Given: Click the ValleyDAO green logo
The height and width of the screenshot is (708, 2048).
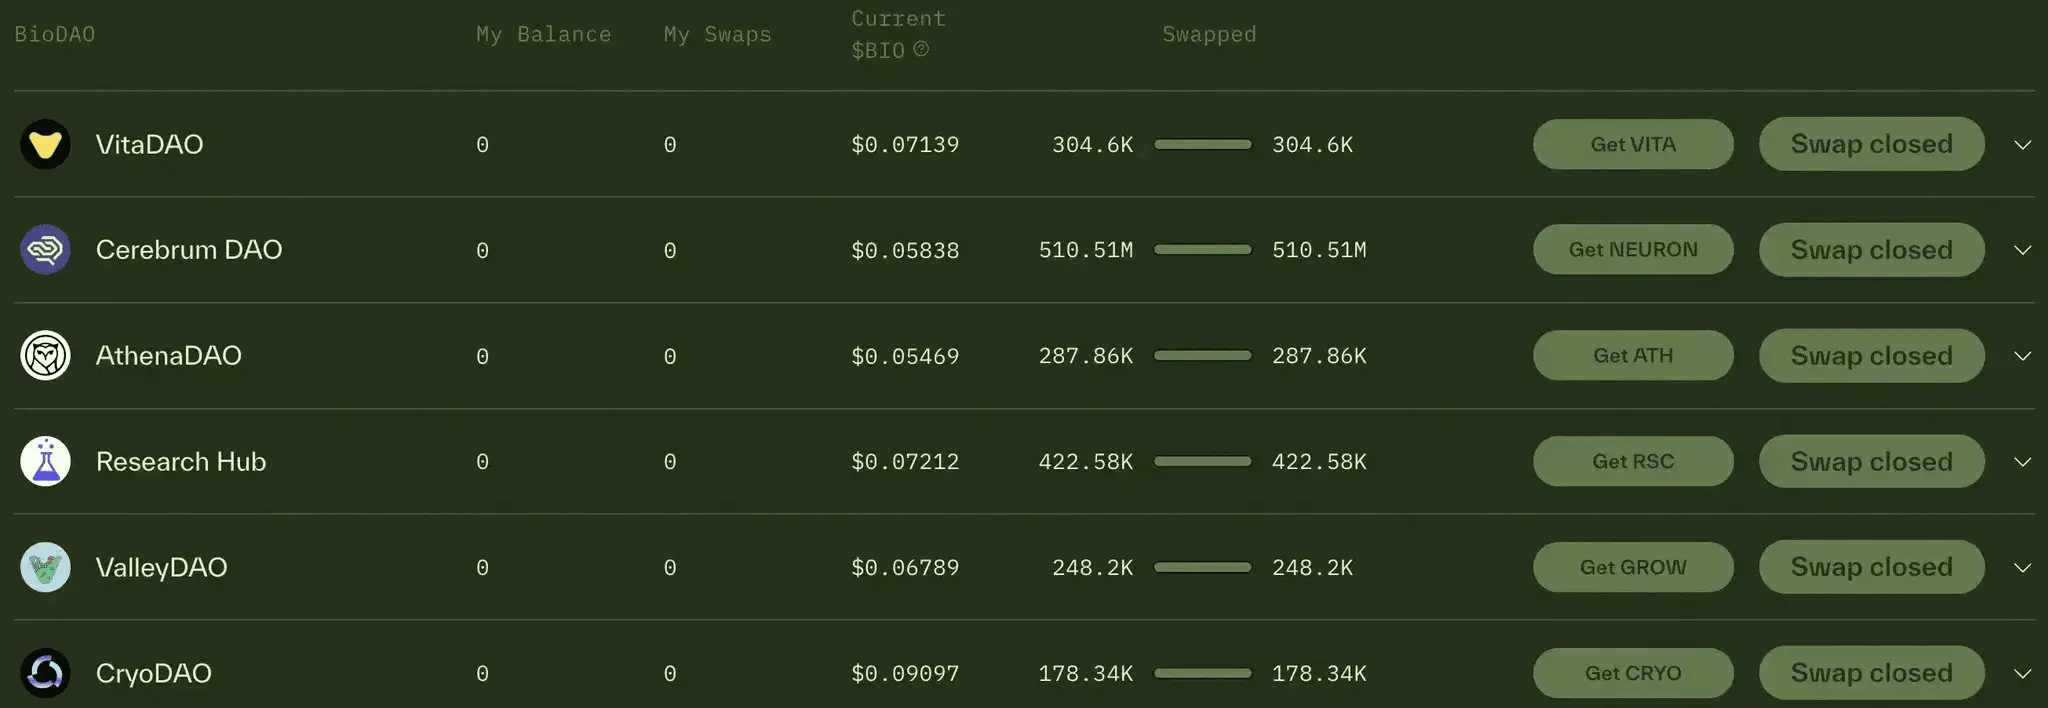Looking at the screenshot, I should (x=45, y=567).
